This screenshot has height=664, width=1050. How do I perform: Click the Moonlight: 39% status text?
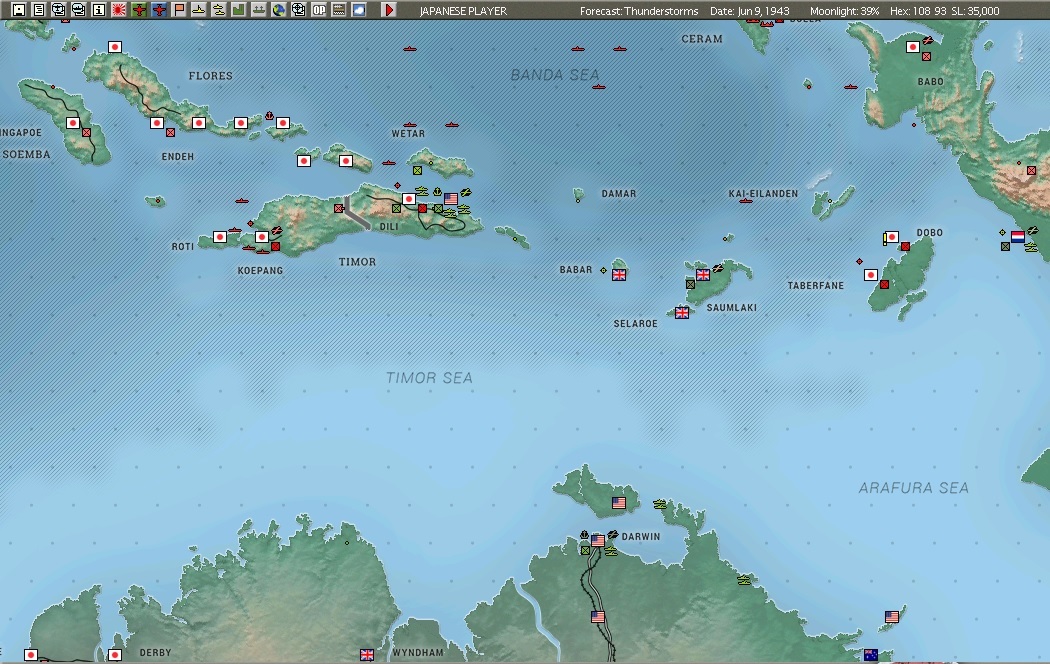pyautogui.click(x=844, y=11)
